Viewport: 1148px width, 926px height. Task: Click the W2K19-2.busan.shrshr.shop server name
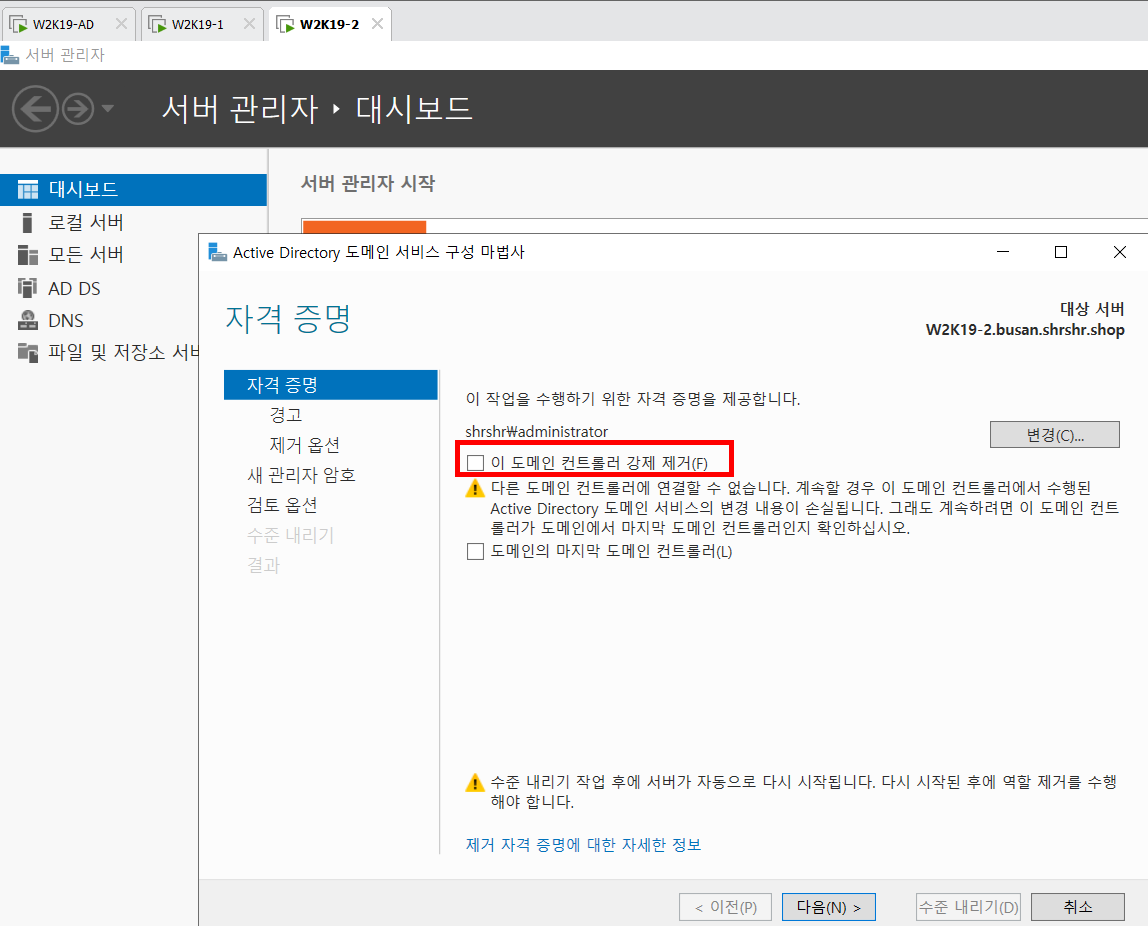coord(1025,329)
